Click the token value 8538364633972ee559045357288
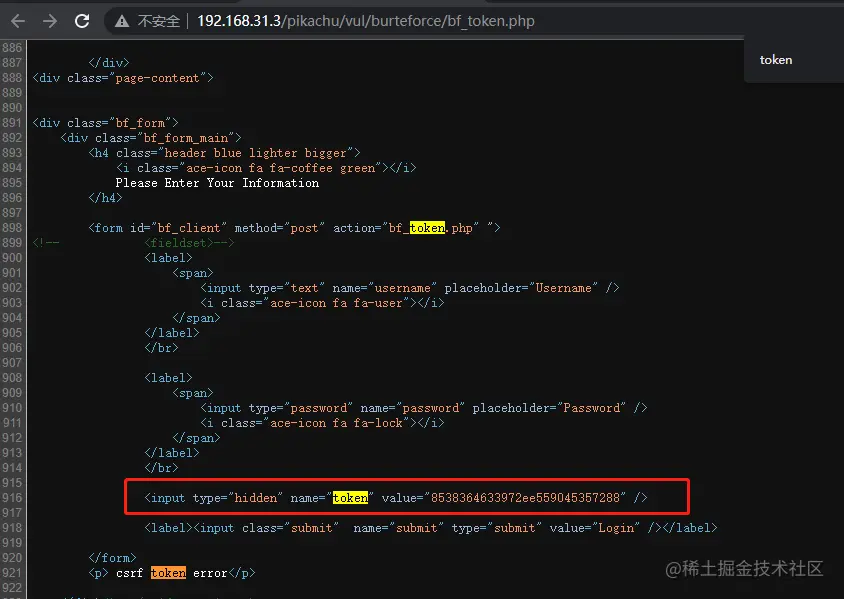Screen dimensions: 844x599 (525, 498)
